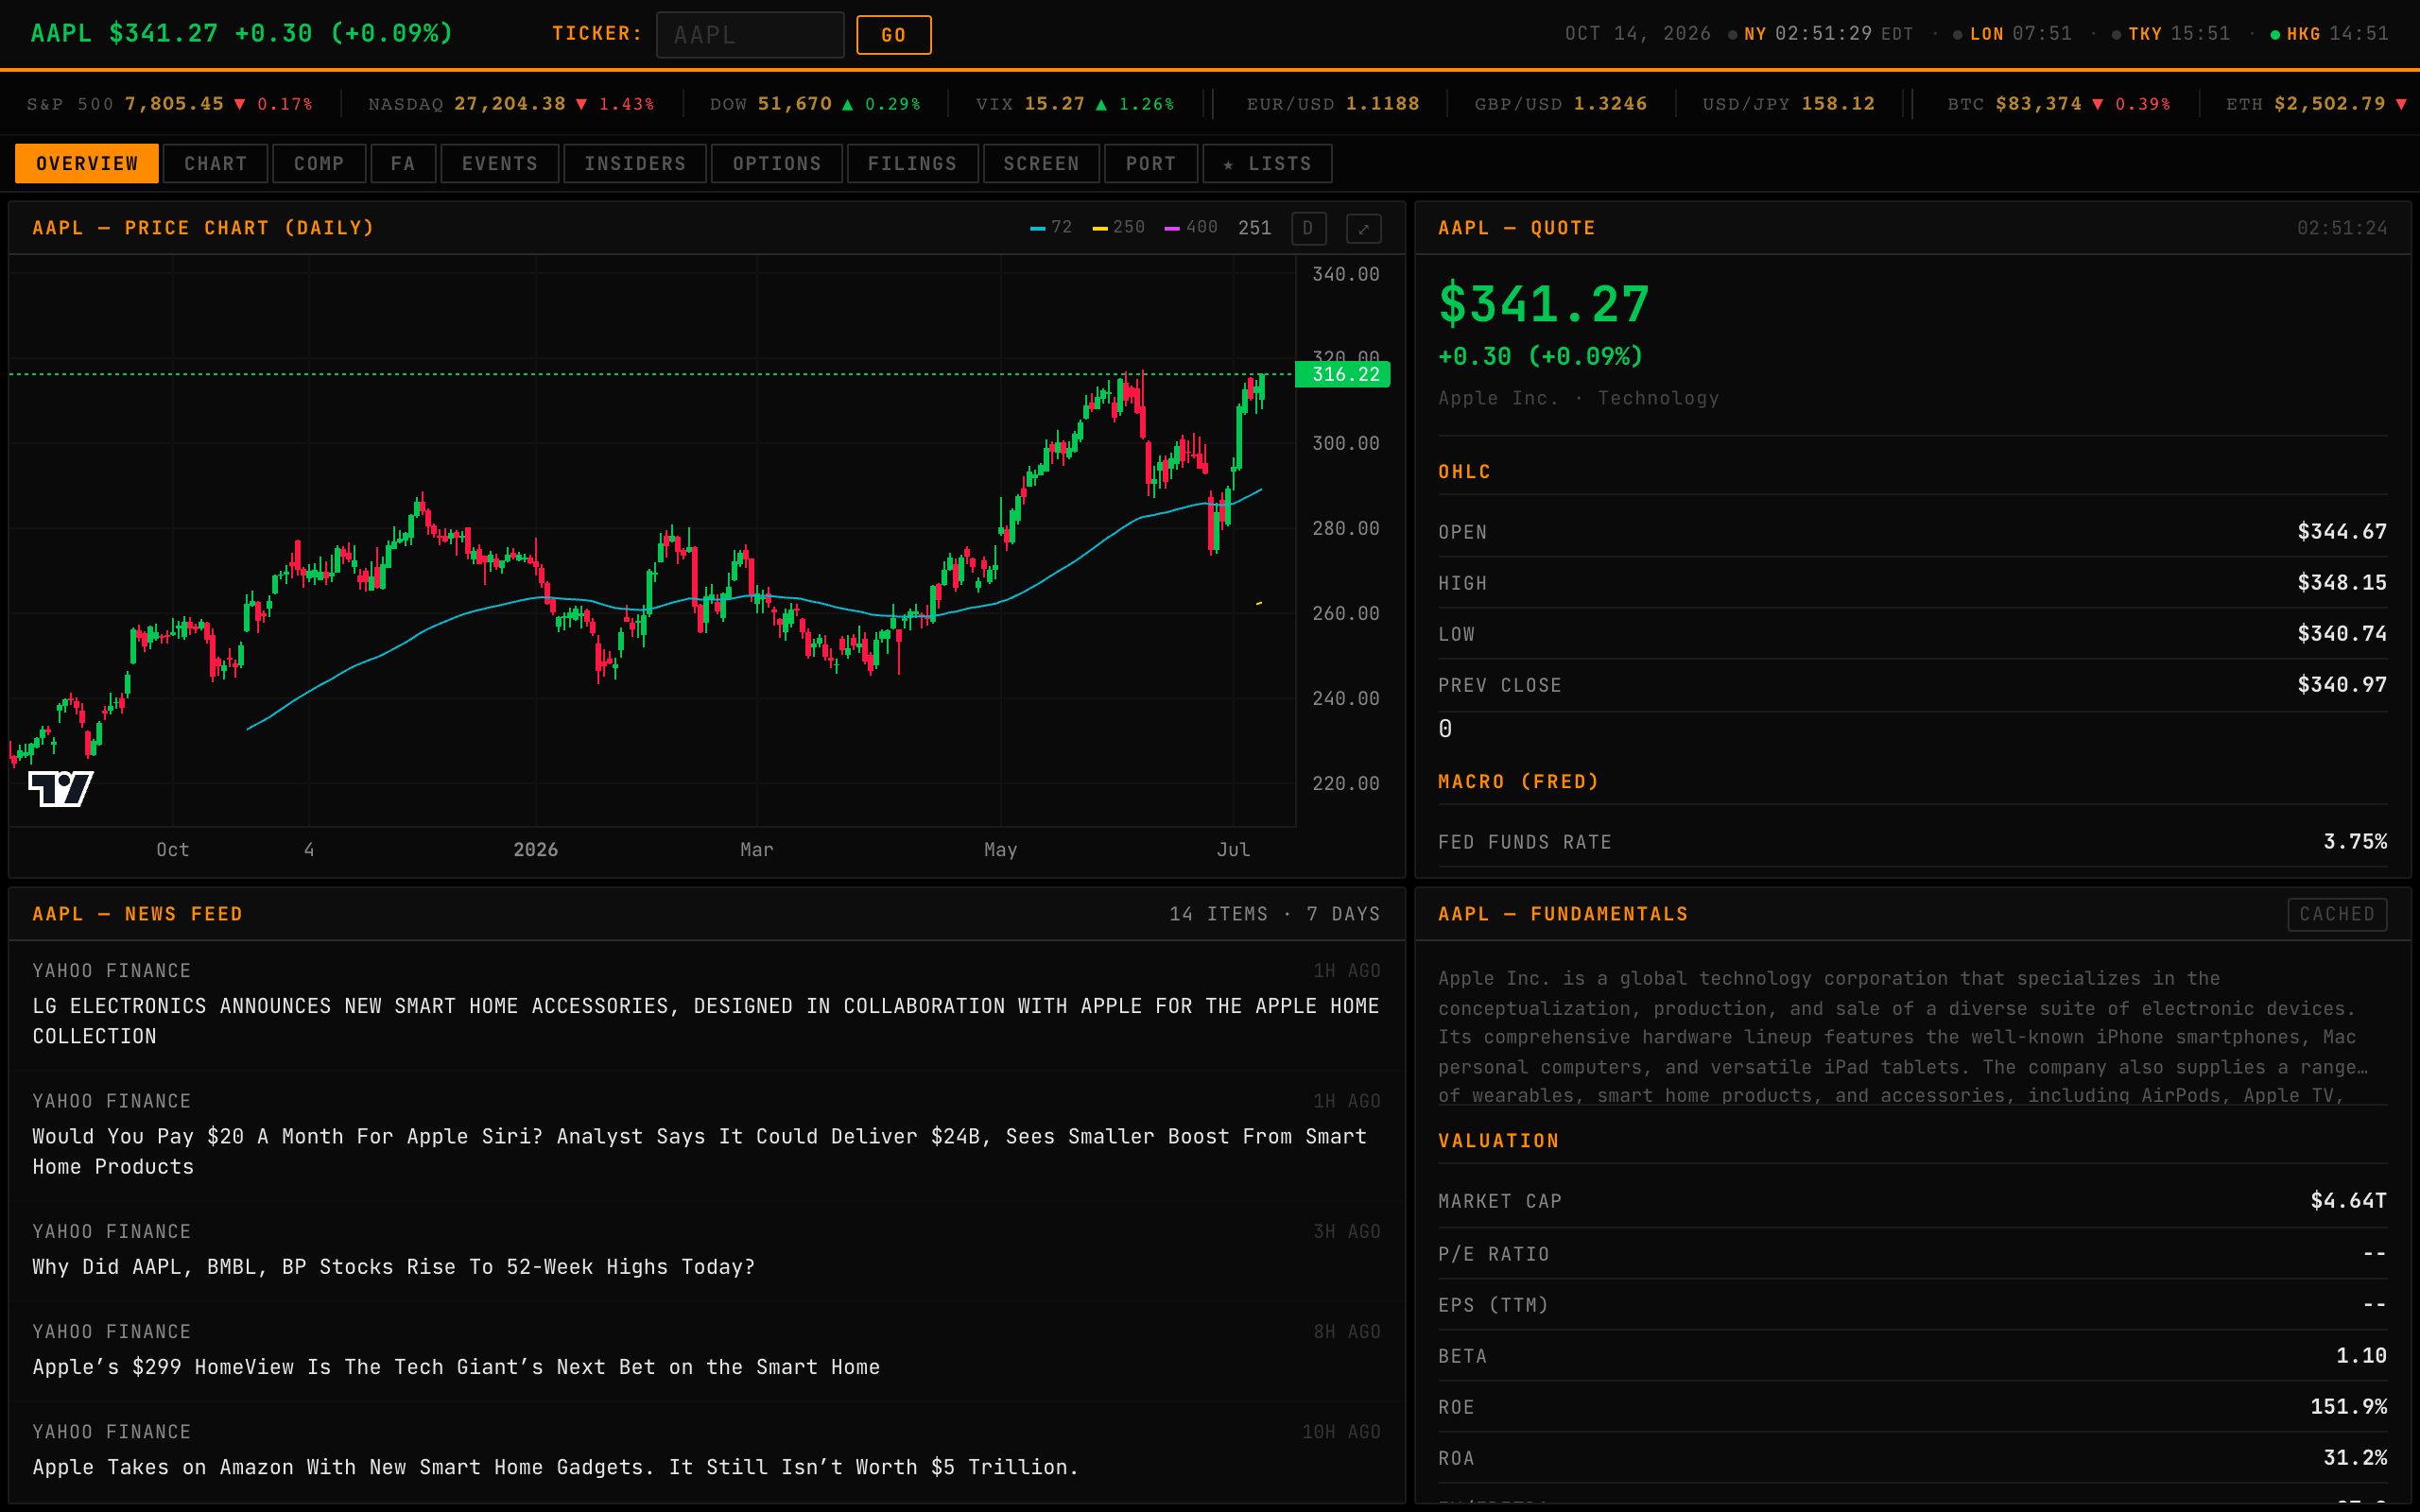Click the MARKET CAP $4.64T row
The width and height of the screenshot is (2420, 1512).
point(1912,1201)
